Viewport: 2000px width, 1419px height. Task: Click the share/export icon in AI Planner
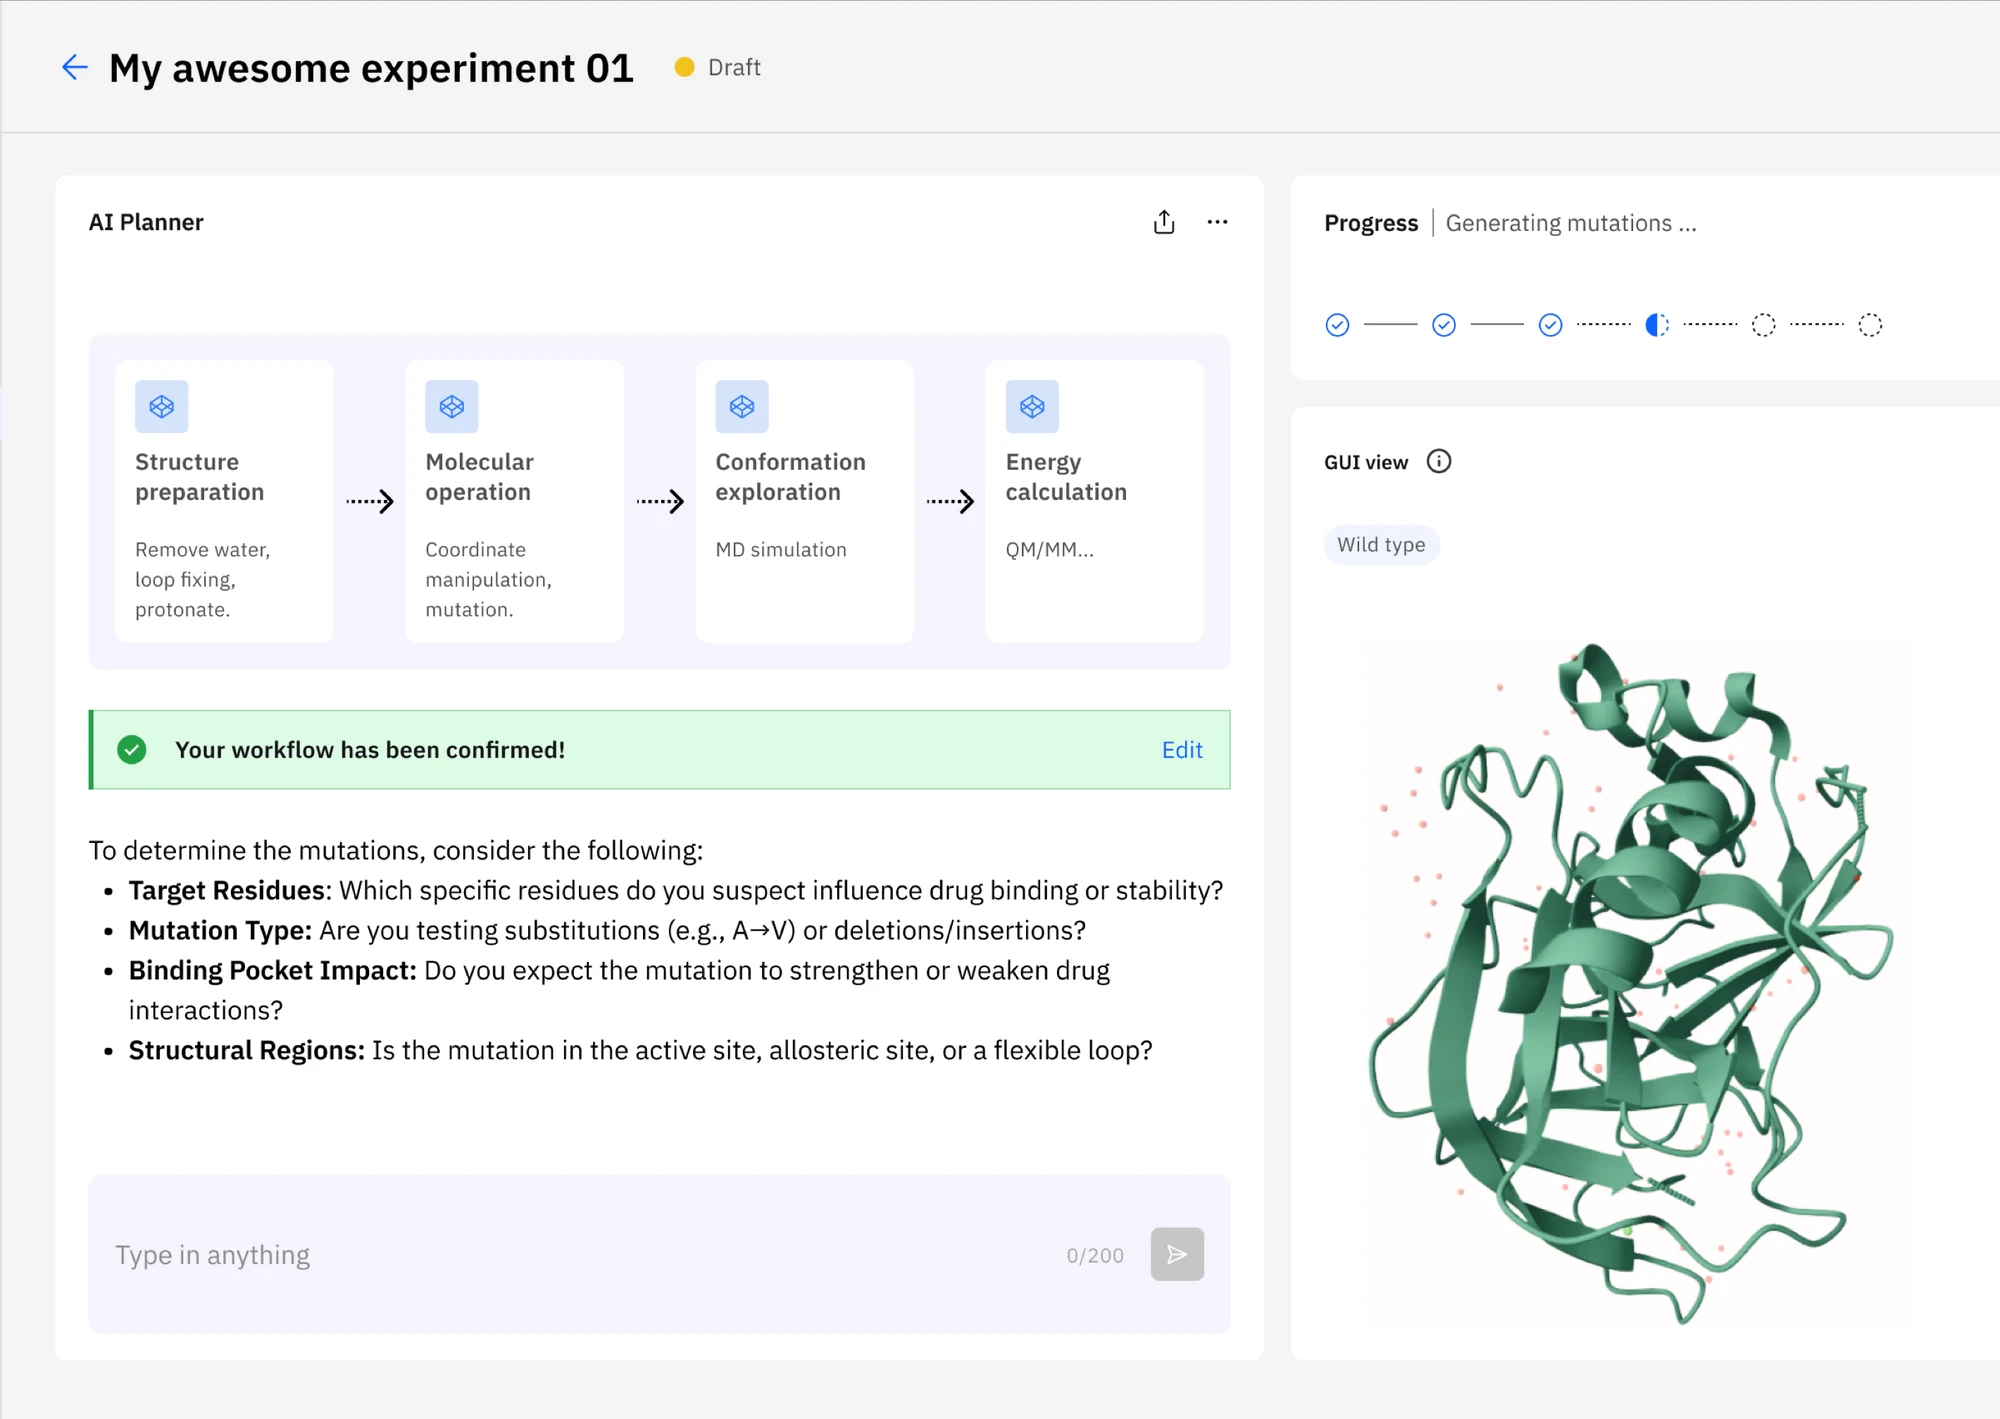click(x=1164, y=222)
